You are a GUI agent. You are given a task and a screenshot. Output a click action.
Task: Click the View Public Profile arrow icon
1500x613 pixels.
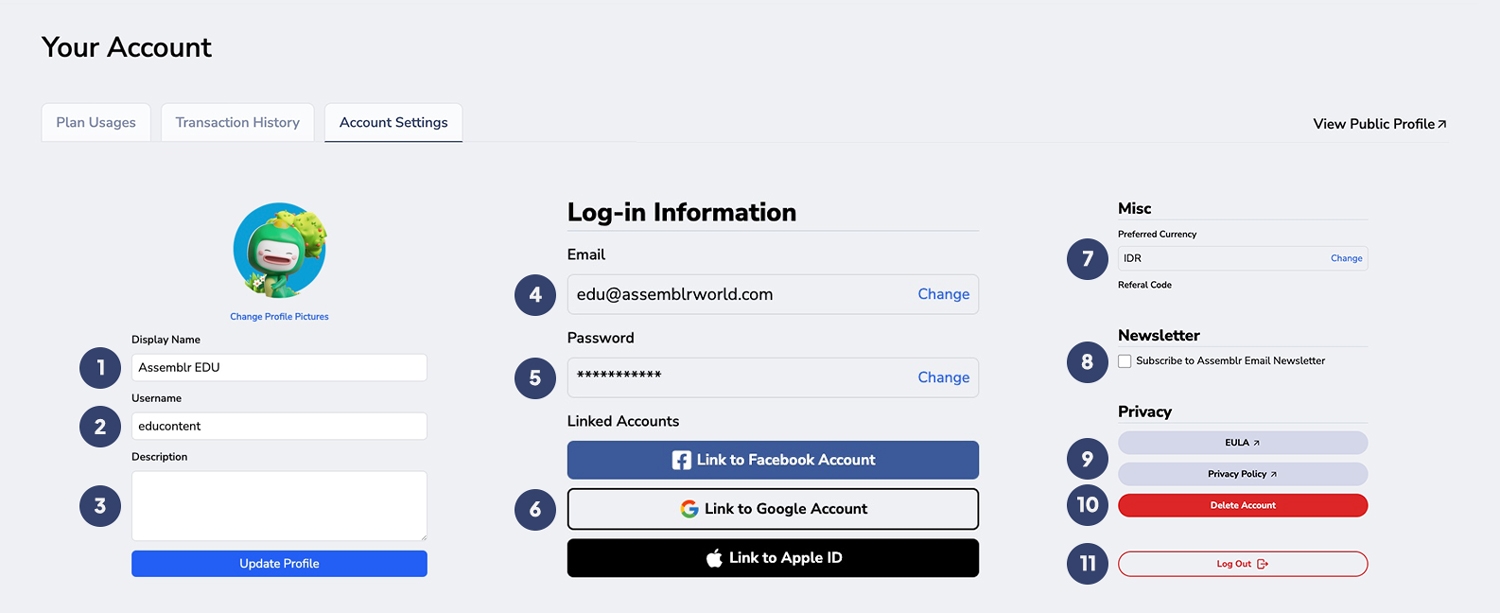1442,124
